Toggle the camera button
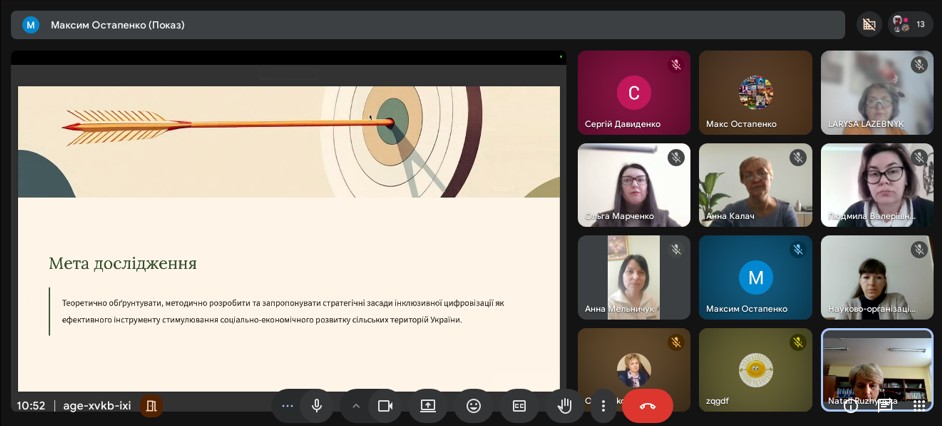Viewport: 942px width, 426px height. click(385, 406)
